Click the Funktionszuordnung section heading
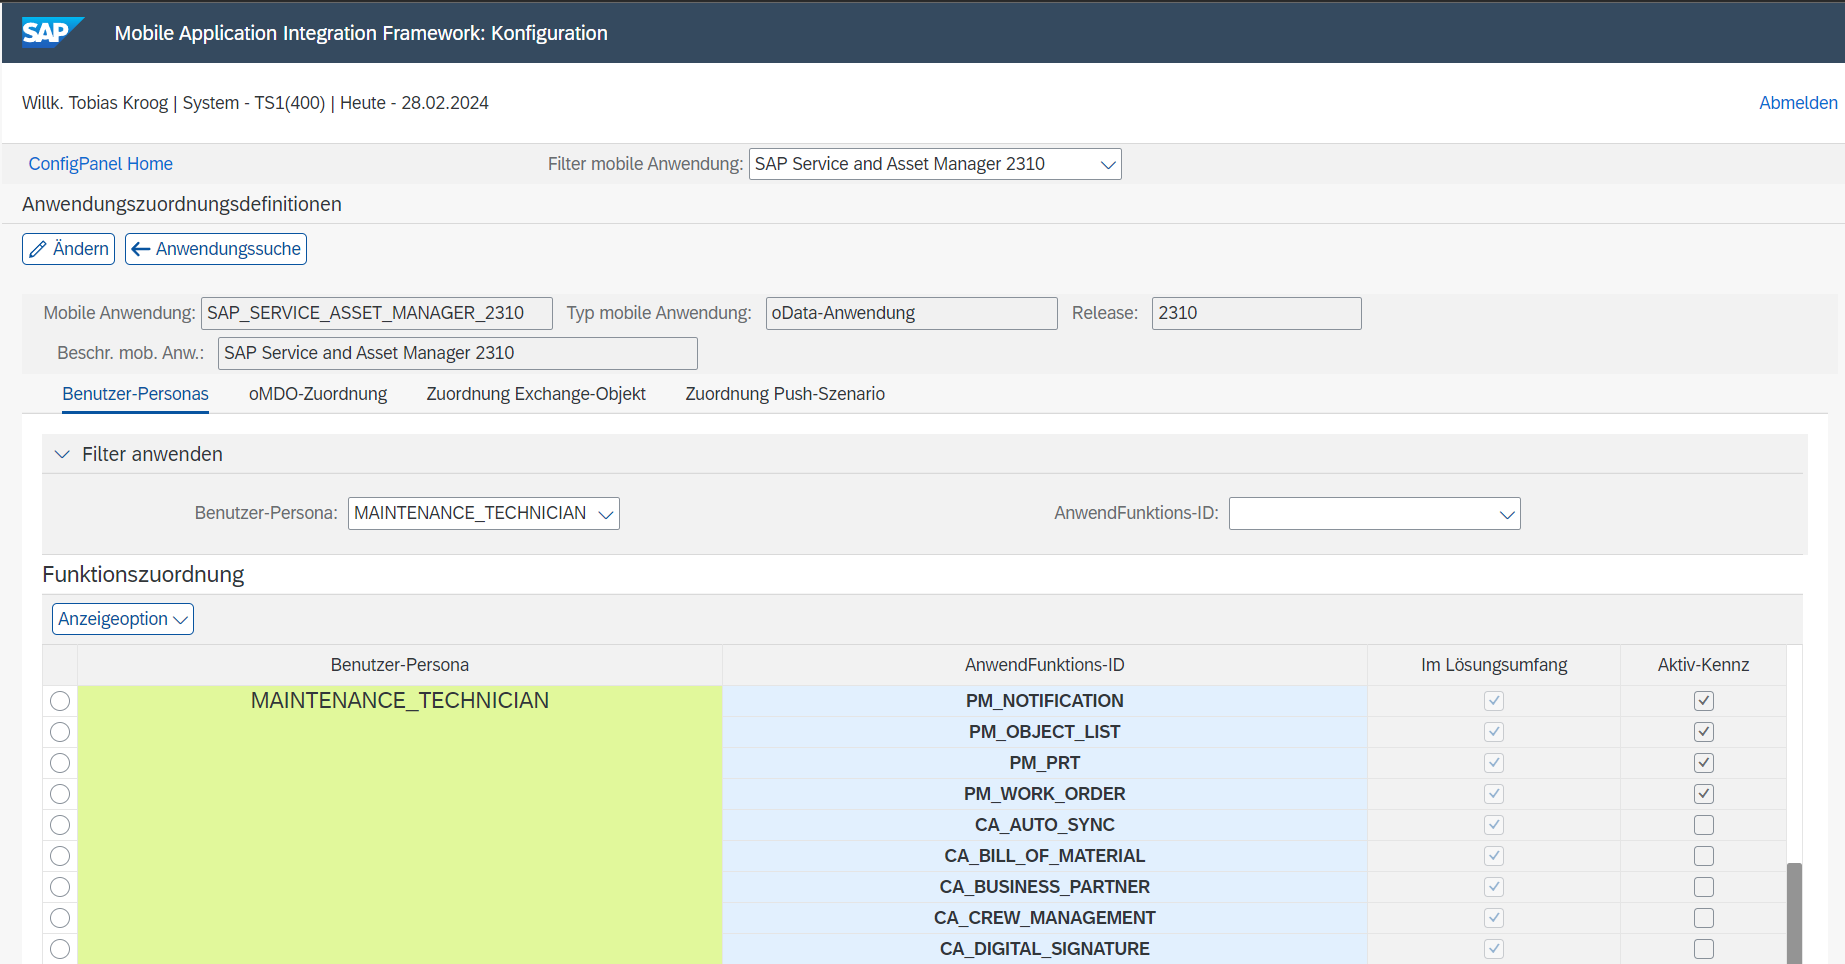The width and height of the screenshot is (1845, 964). pyautogui.click(x=143, y=575)
